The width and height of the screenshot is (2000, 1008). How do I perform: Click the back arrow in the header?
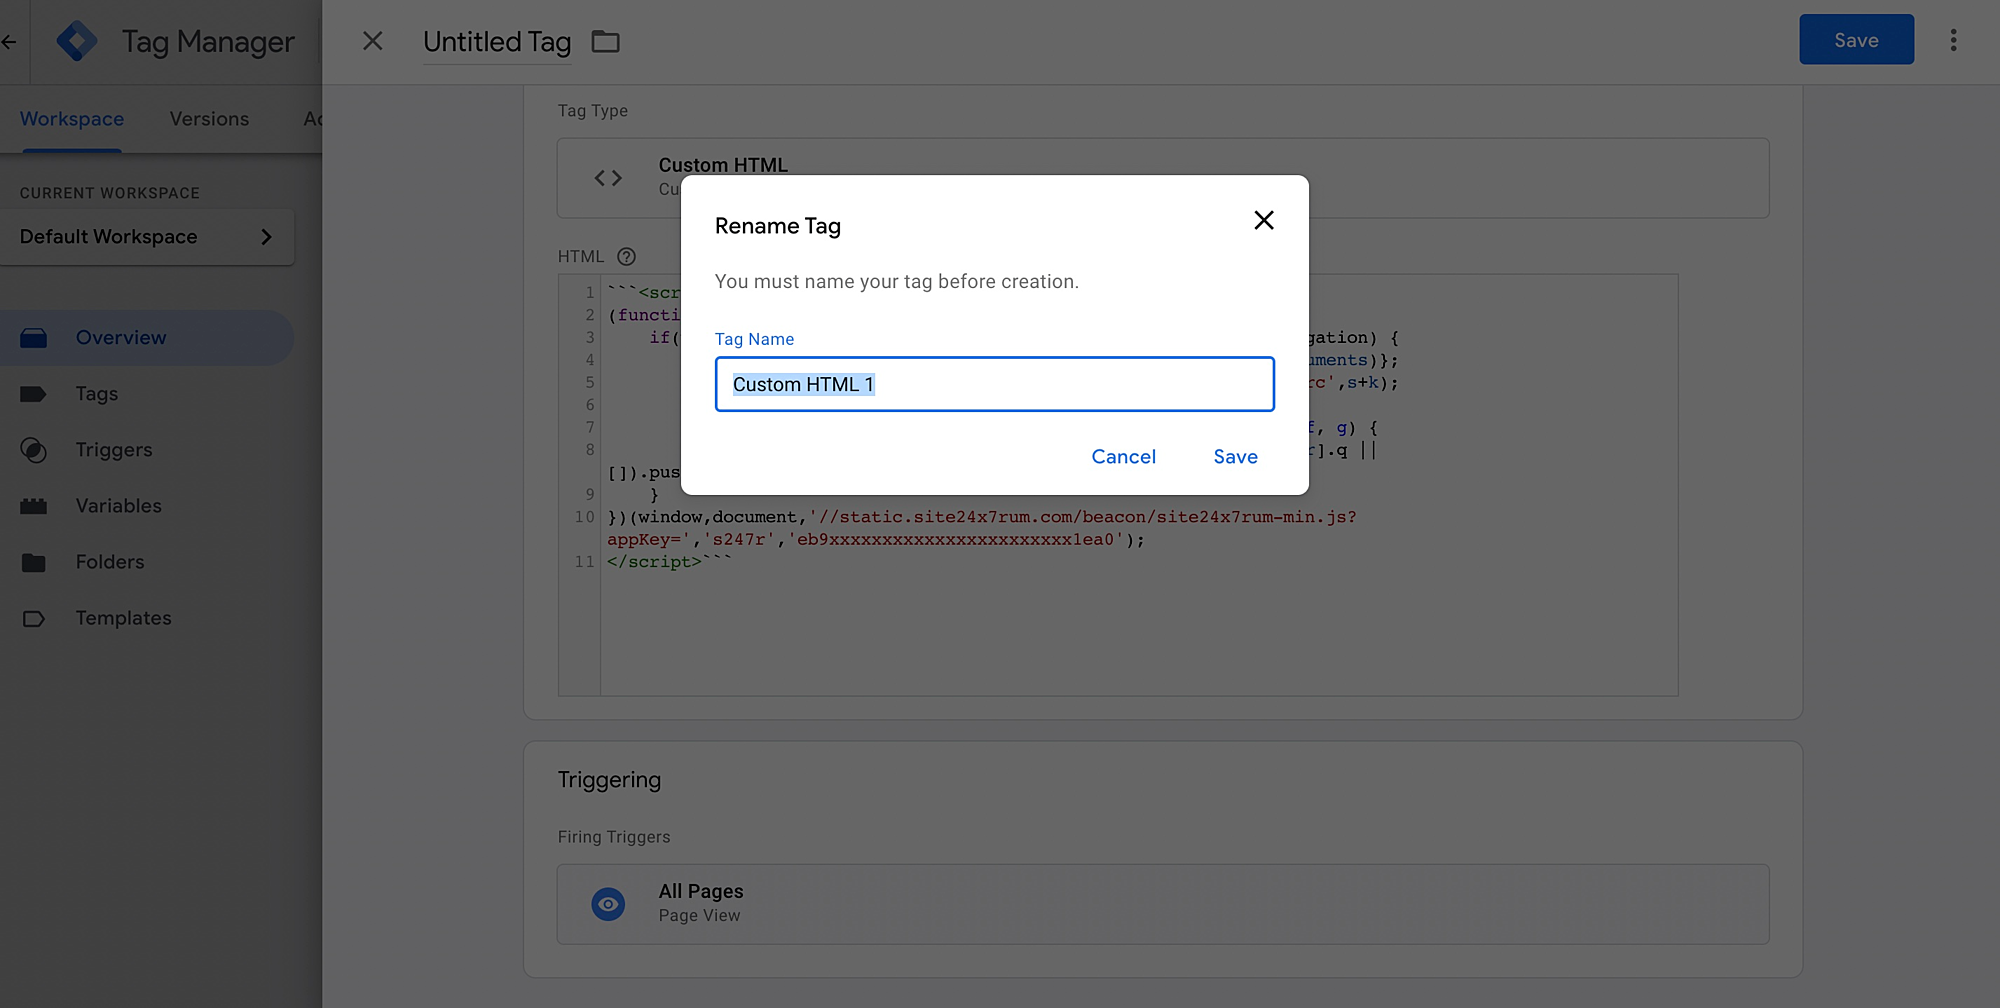(10, 42)
